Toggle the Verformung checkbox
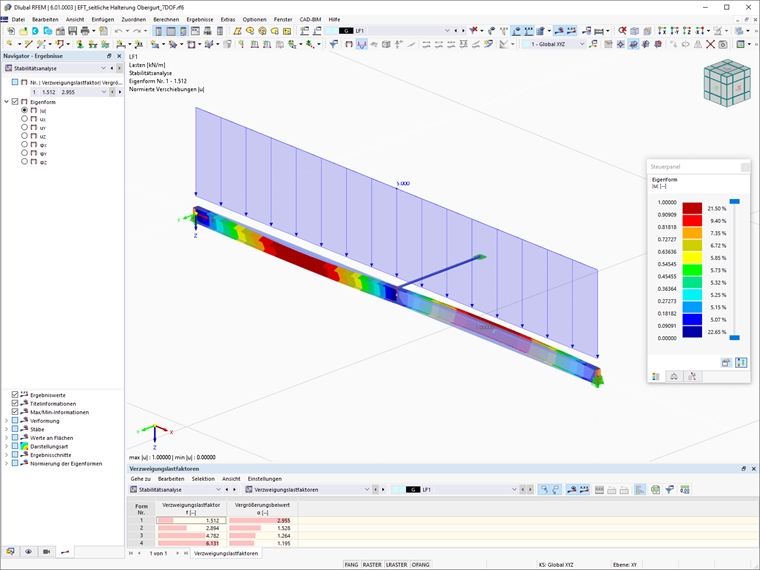760x570 pixels. click(x=15, y=421)
